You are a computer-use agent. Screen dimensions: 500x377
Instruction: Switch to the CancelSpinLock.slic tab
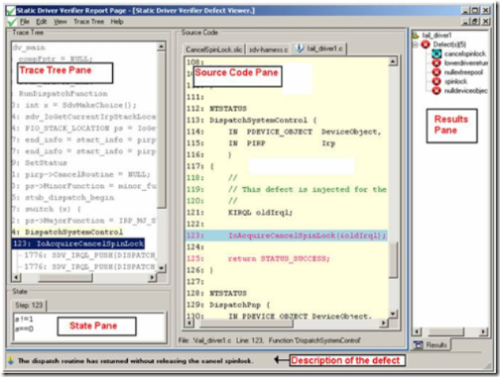pyautogui.click(x=214, y=50)
